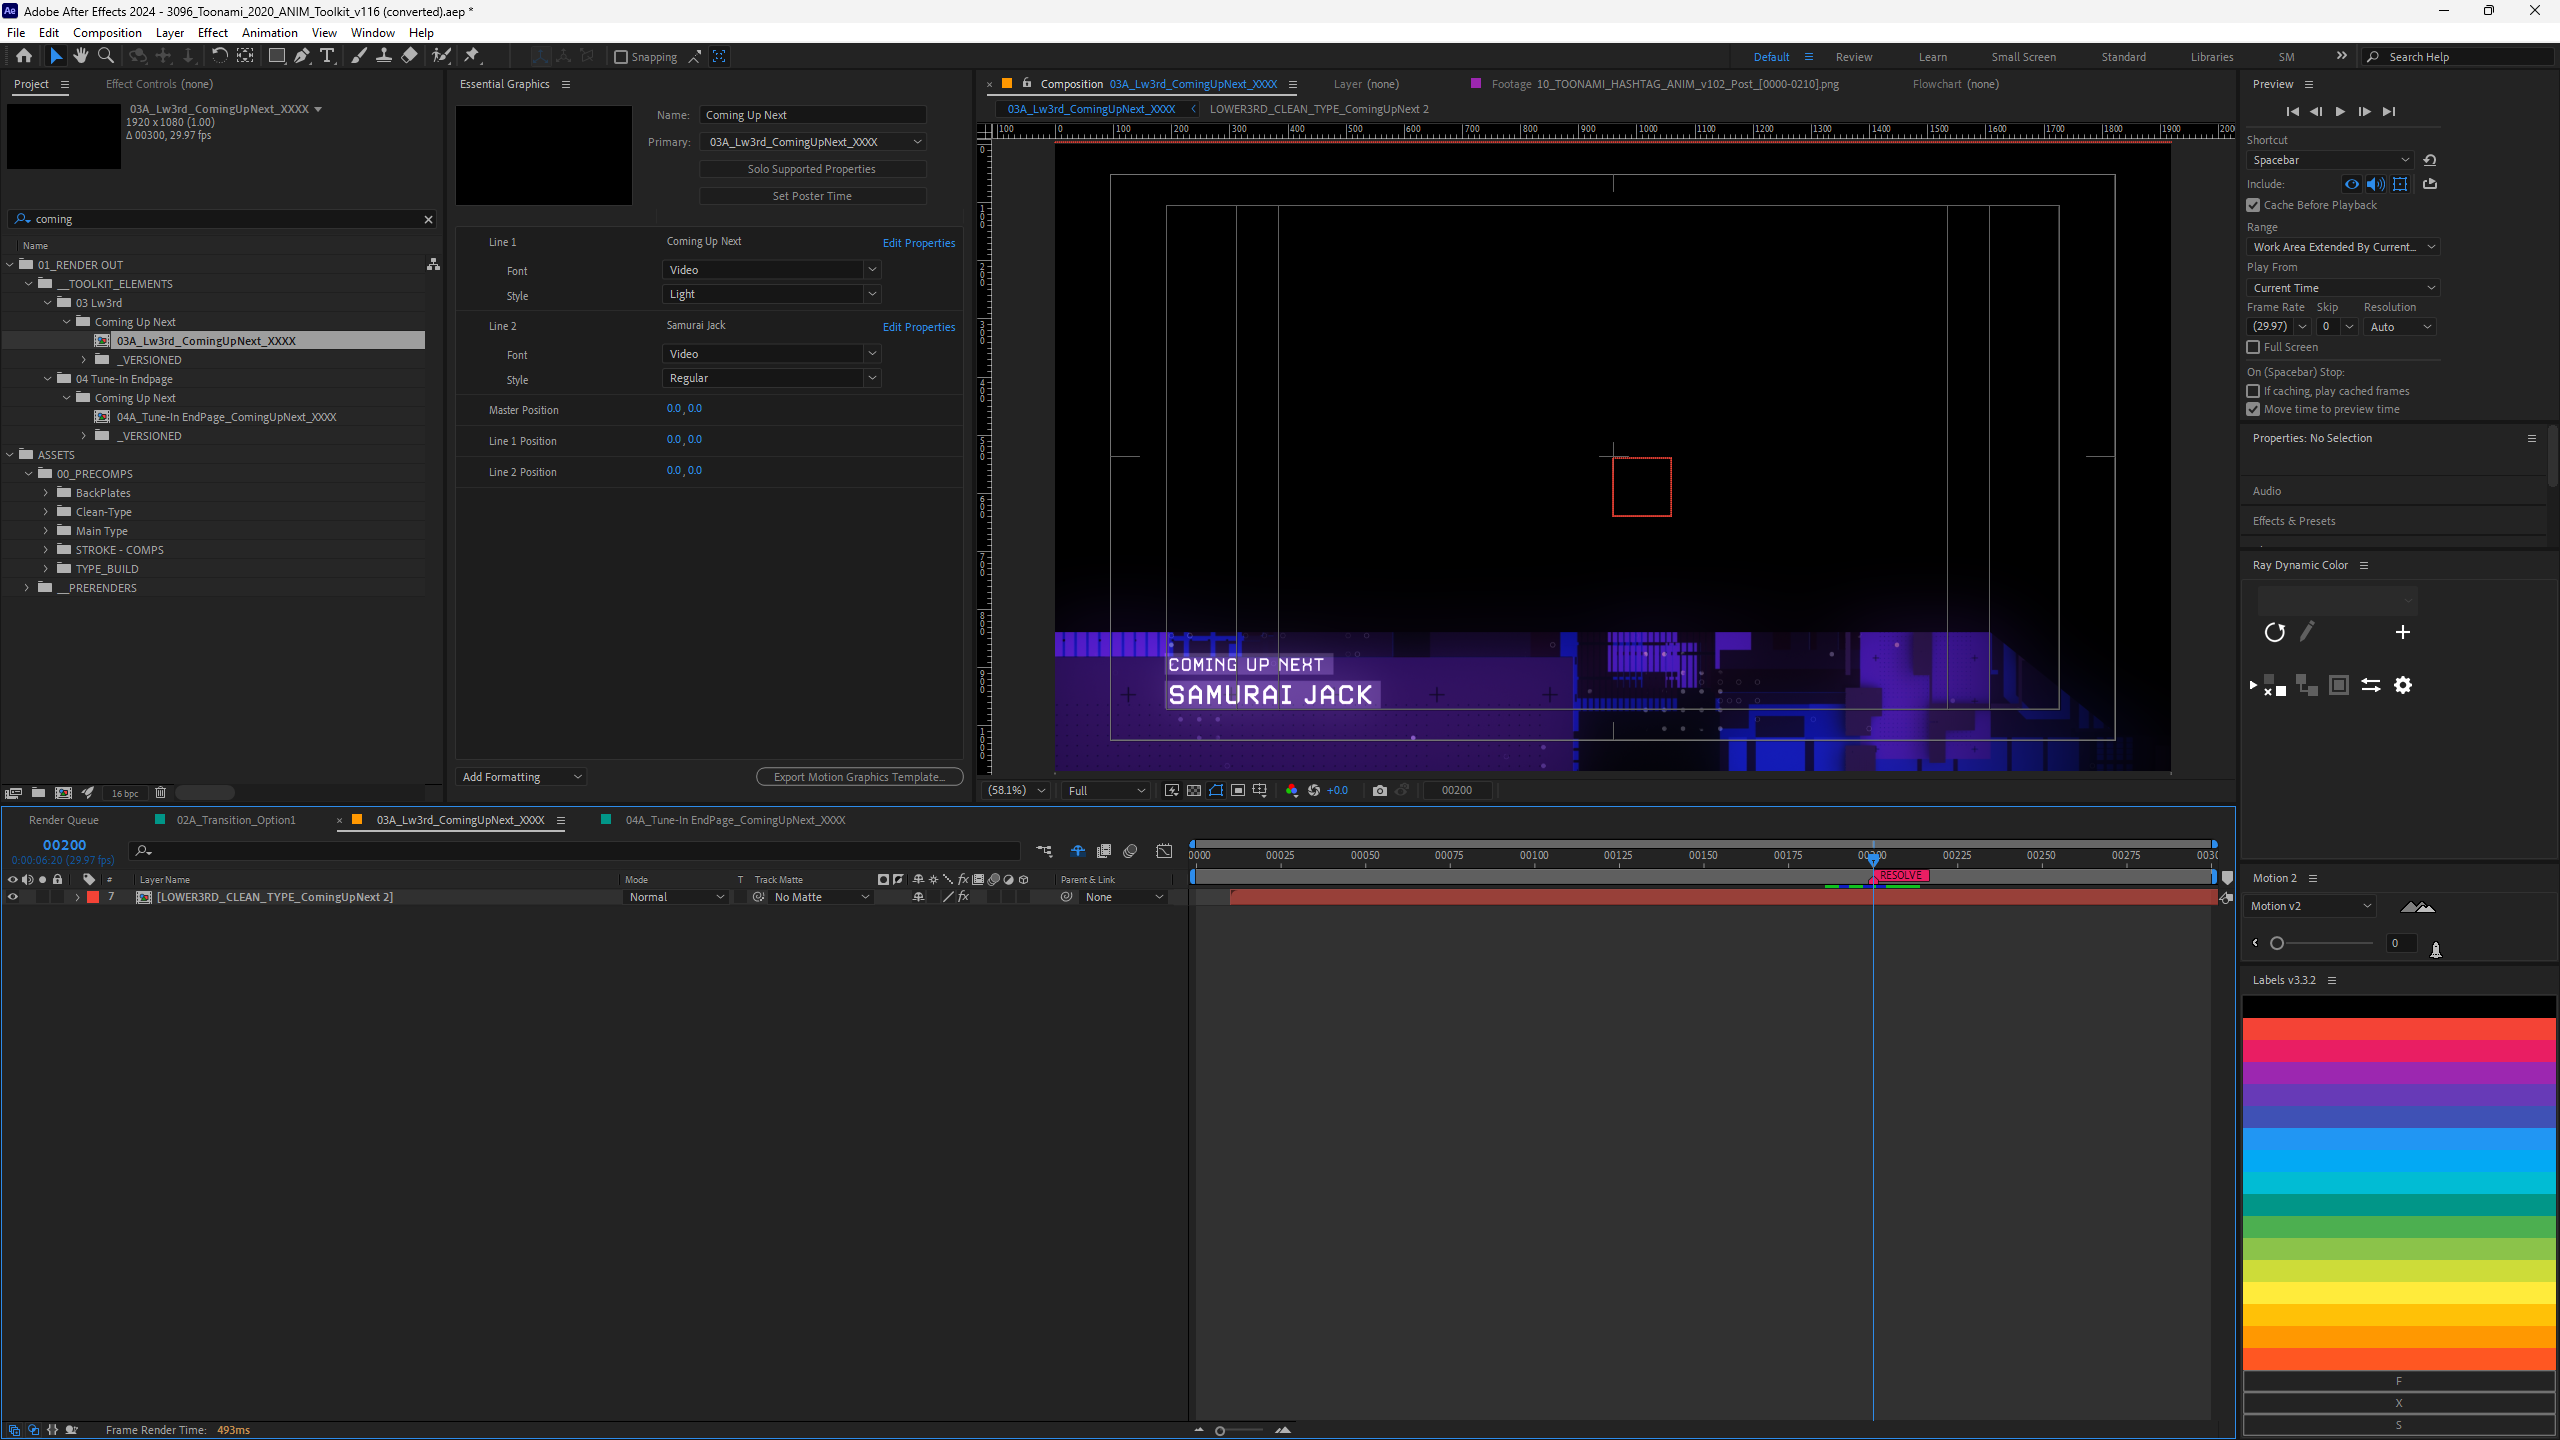Enable Full Screen preview checkbox
Viewport: 2560px width, 1440px height.
(x=2254, y=347)
